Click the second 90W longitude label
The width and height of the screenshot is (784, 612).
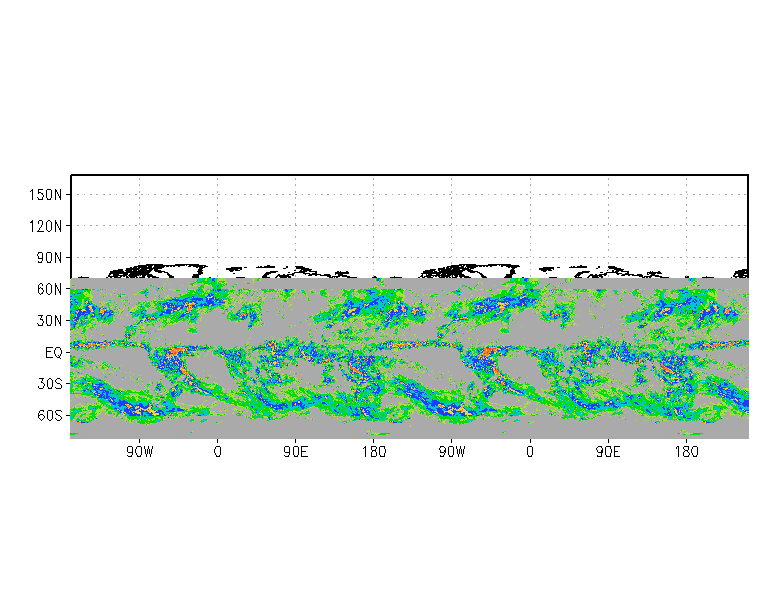(x=452, y=452)
